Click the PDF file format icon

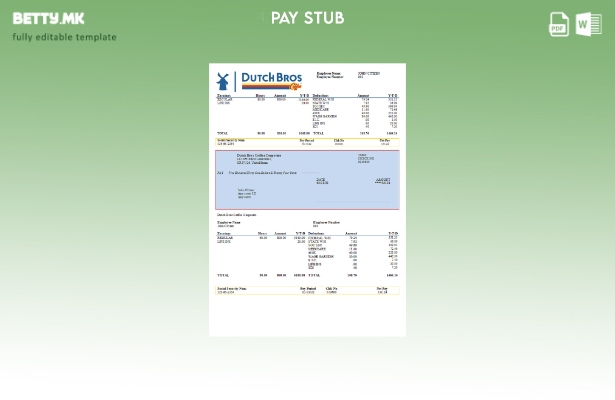coord(559,24)
